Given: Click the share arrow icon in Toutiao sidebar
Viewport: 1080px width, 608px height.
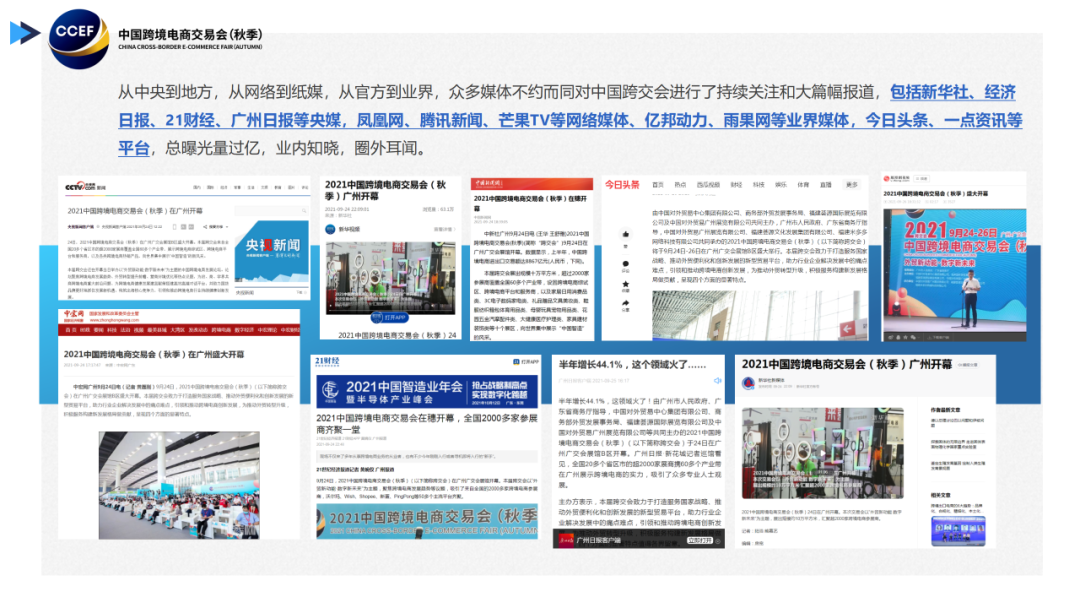Looking at the screenshot, I should tap(625, 303).
